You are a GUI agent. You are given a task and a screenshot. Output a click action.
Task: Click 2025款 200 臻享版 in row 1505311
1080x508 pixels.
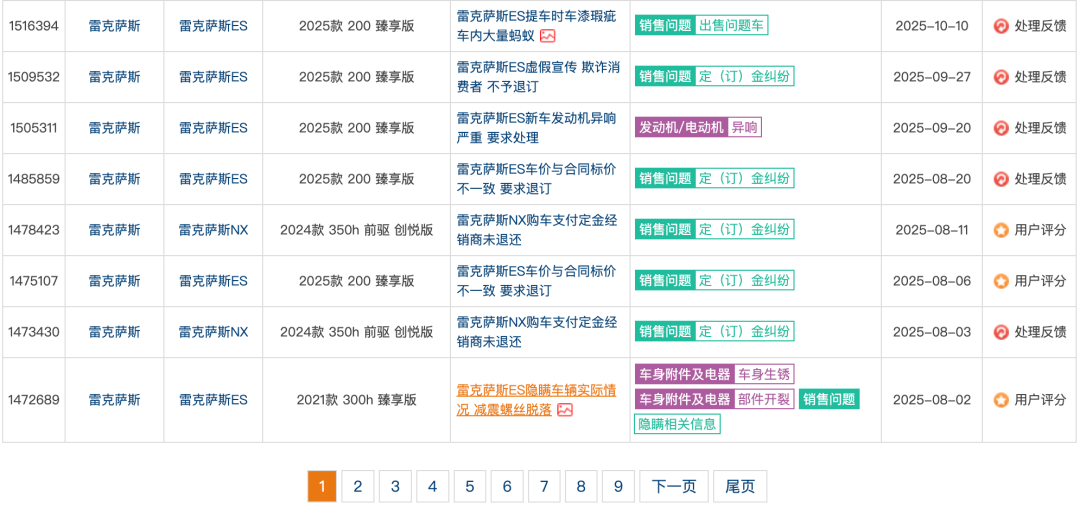[x=356, y=128]
